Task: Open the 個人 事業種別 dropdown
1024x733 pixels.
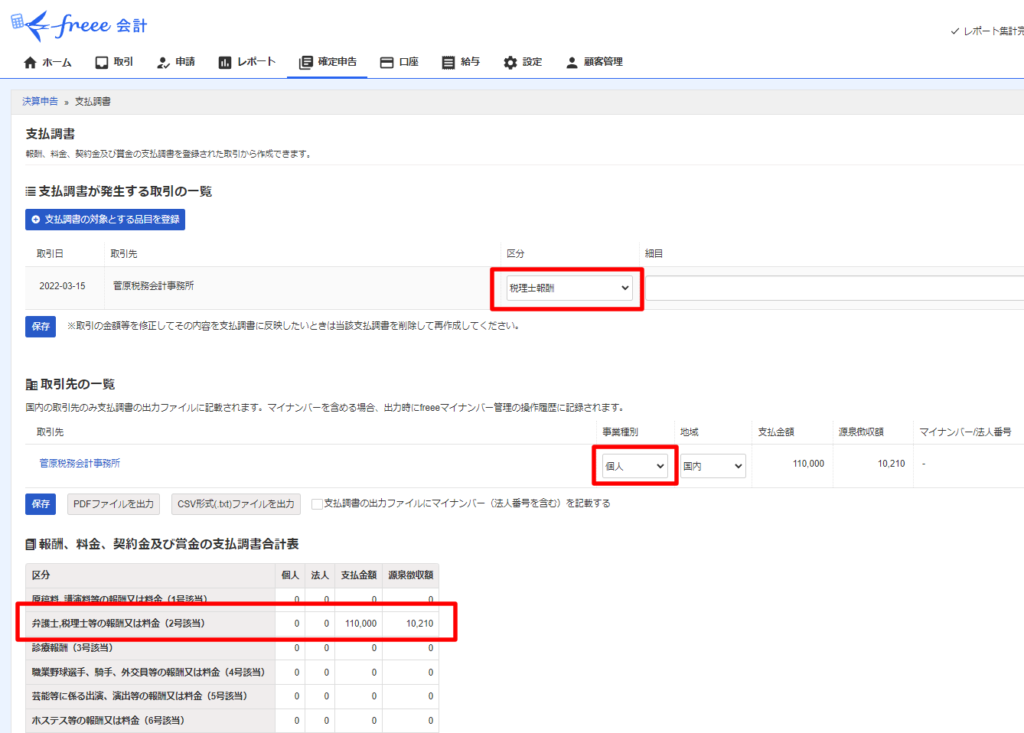Action: (633, 466)
